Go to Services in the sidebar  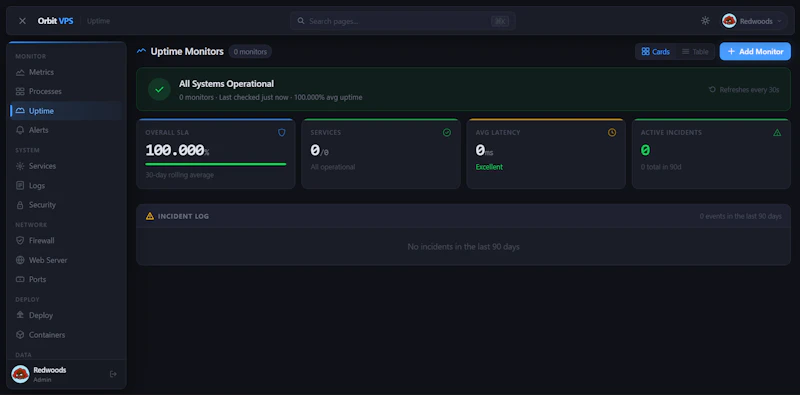pyautogui.click(x=66, y=166)
